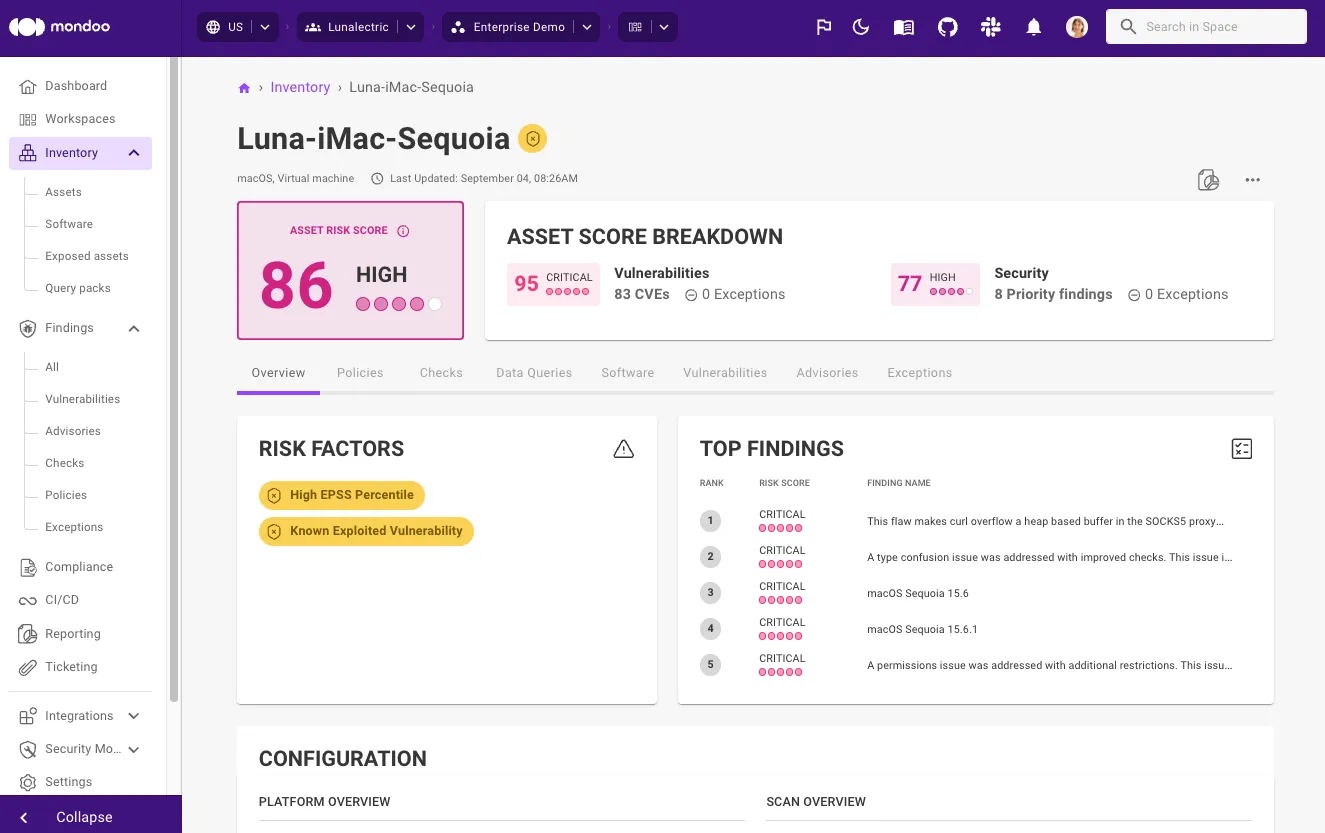Collapse the Inventory section
Image resolution: width=1325 pixels, height=833 pixels.
coord(134,153)
